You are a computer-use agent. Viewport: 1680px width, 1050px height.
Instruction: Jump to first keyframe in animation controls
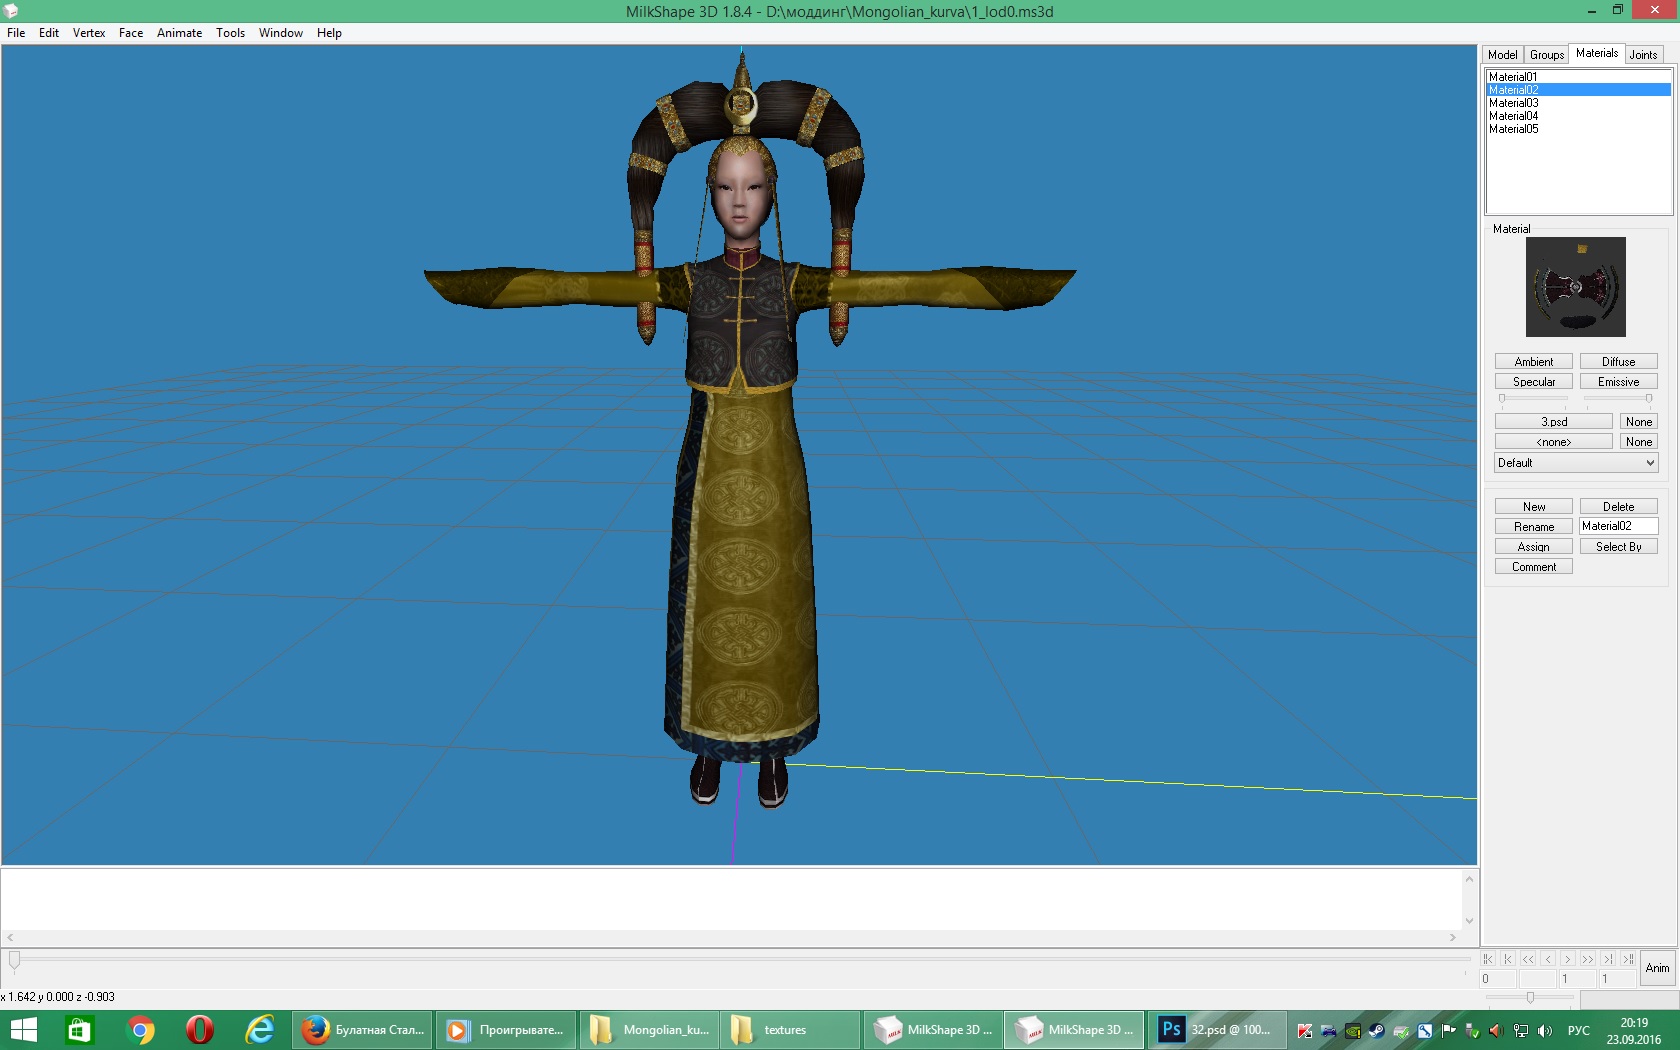(x=1488, y=959)
